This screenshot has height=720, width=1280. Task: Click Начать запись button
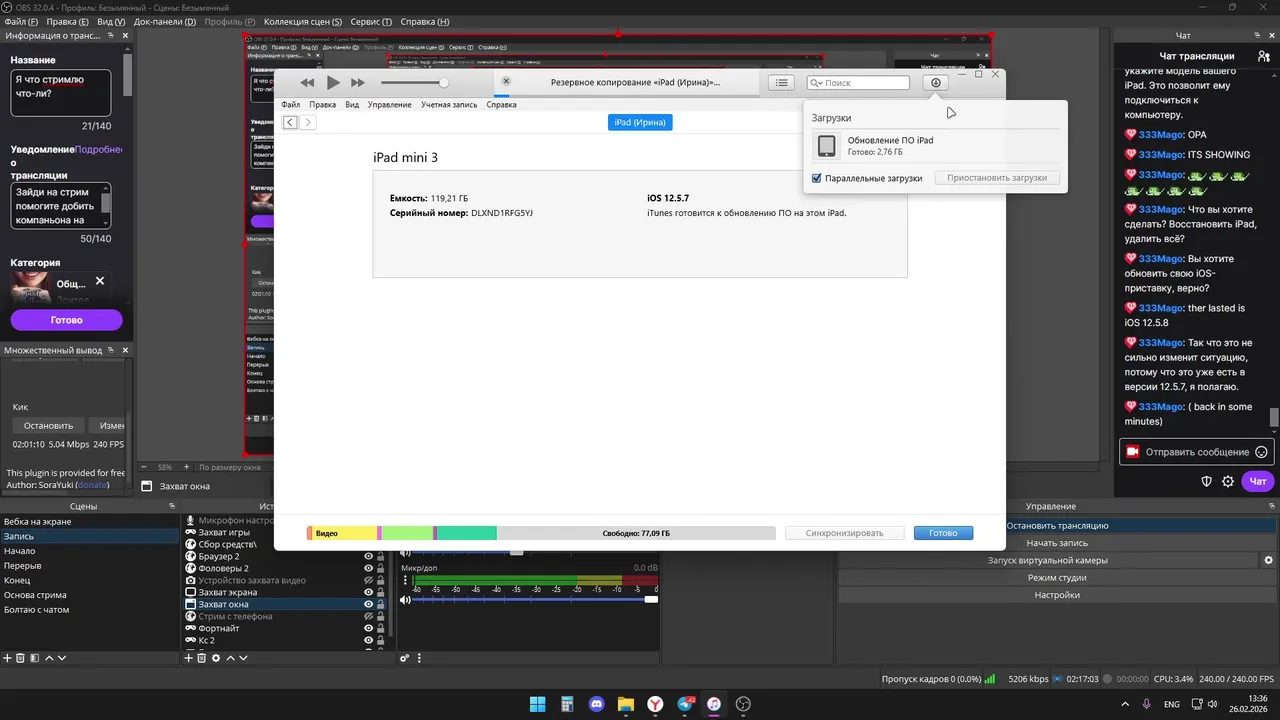click(x=1057, y=543)
